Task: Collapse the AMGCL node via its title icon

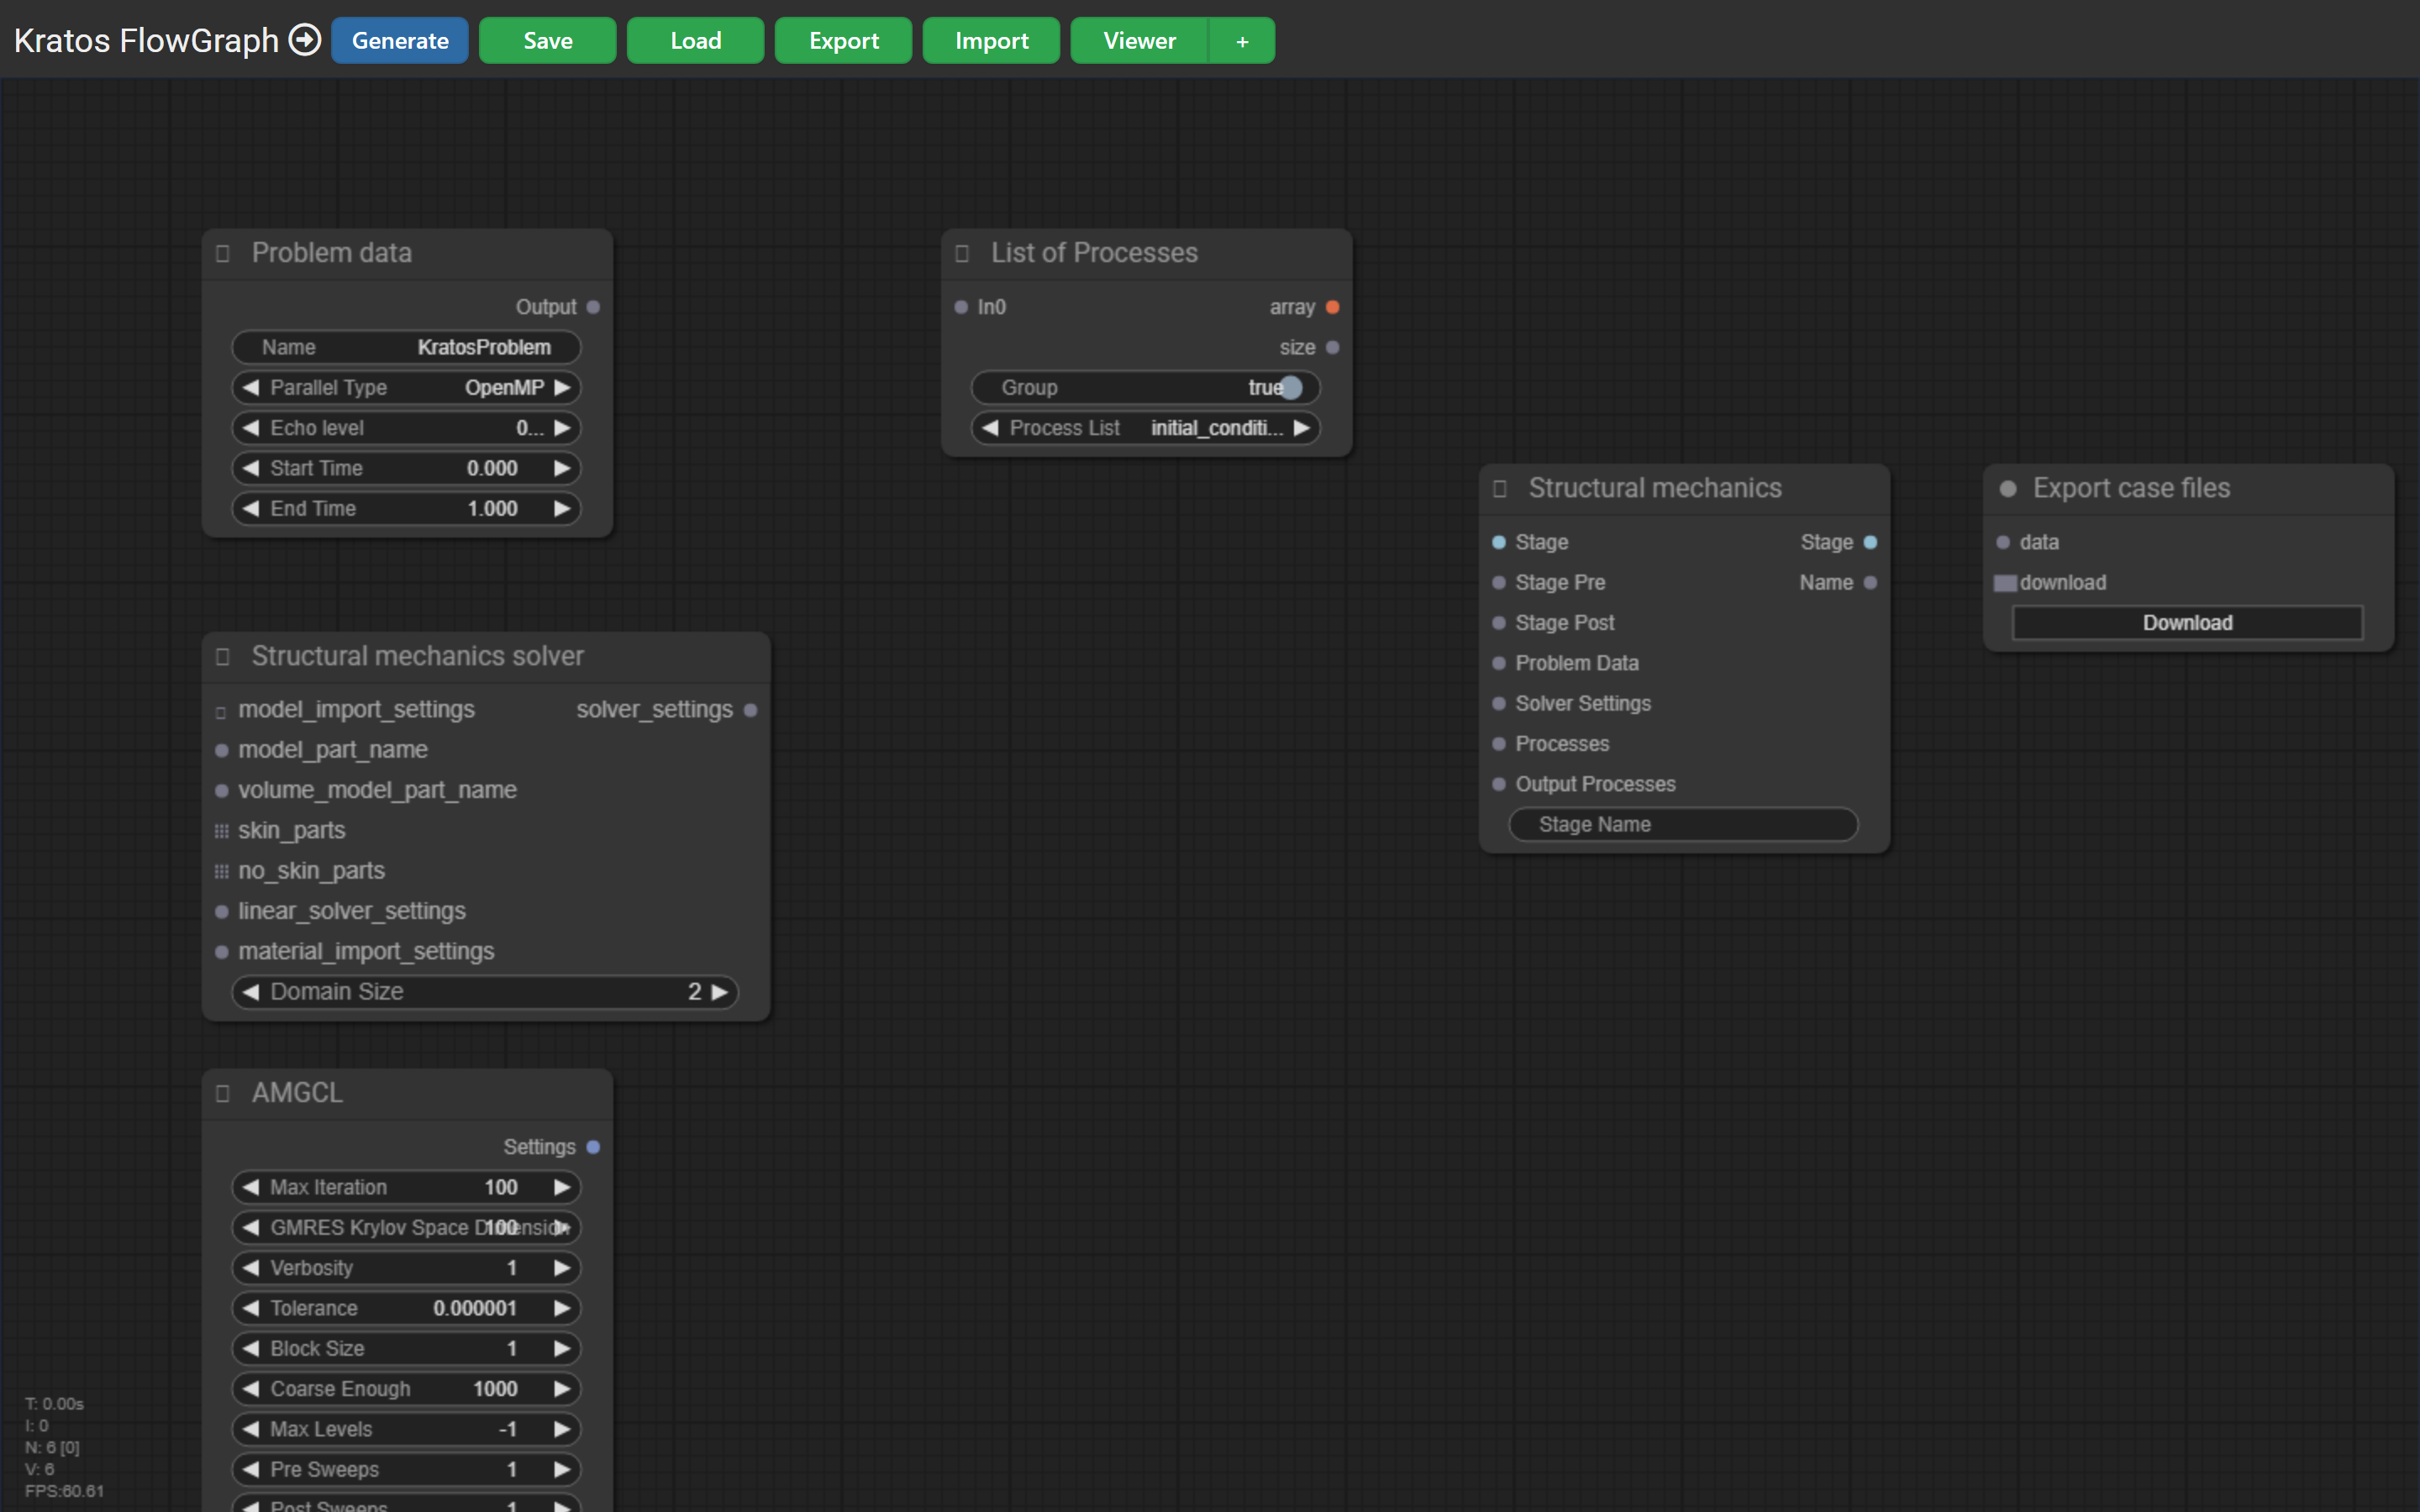Action: click(223, 1093)
